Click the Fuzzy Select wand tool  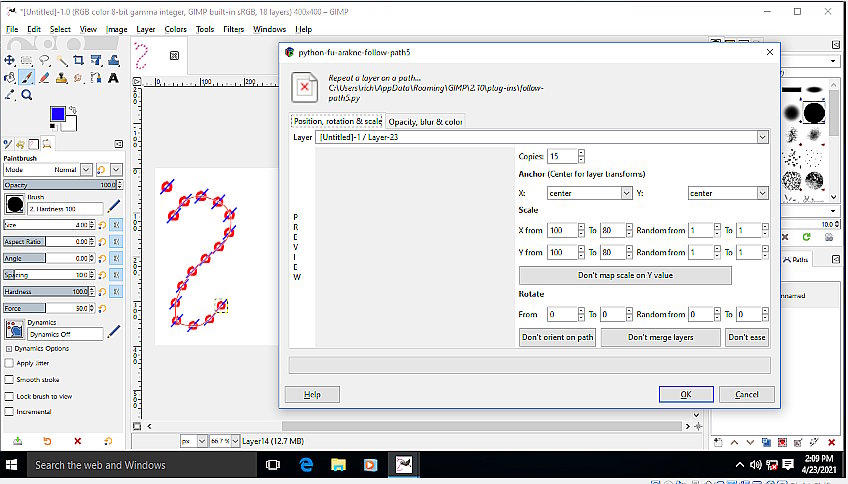(61, 60)
